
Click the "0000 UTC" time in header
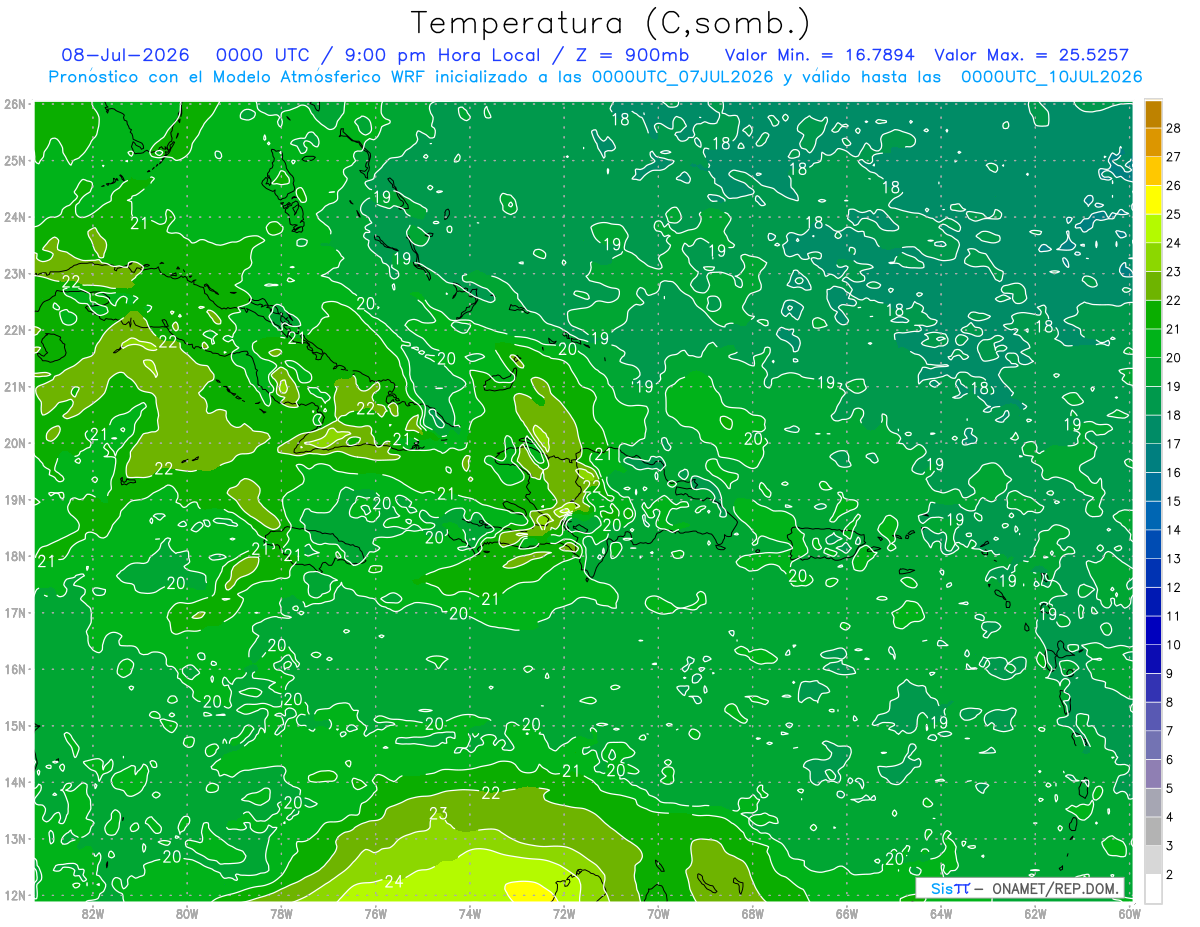pyautogui.click(x=264, y=55)
